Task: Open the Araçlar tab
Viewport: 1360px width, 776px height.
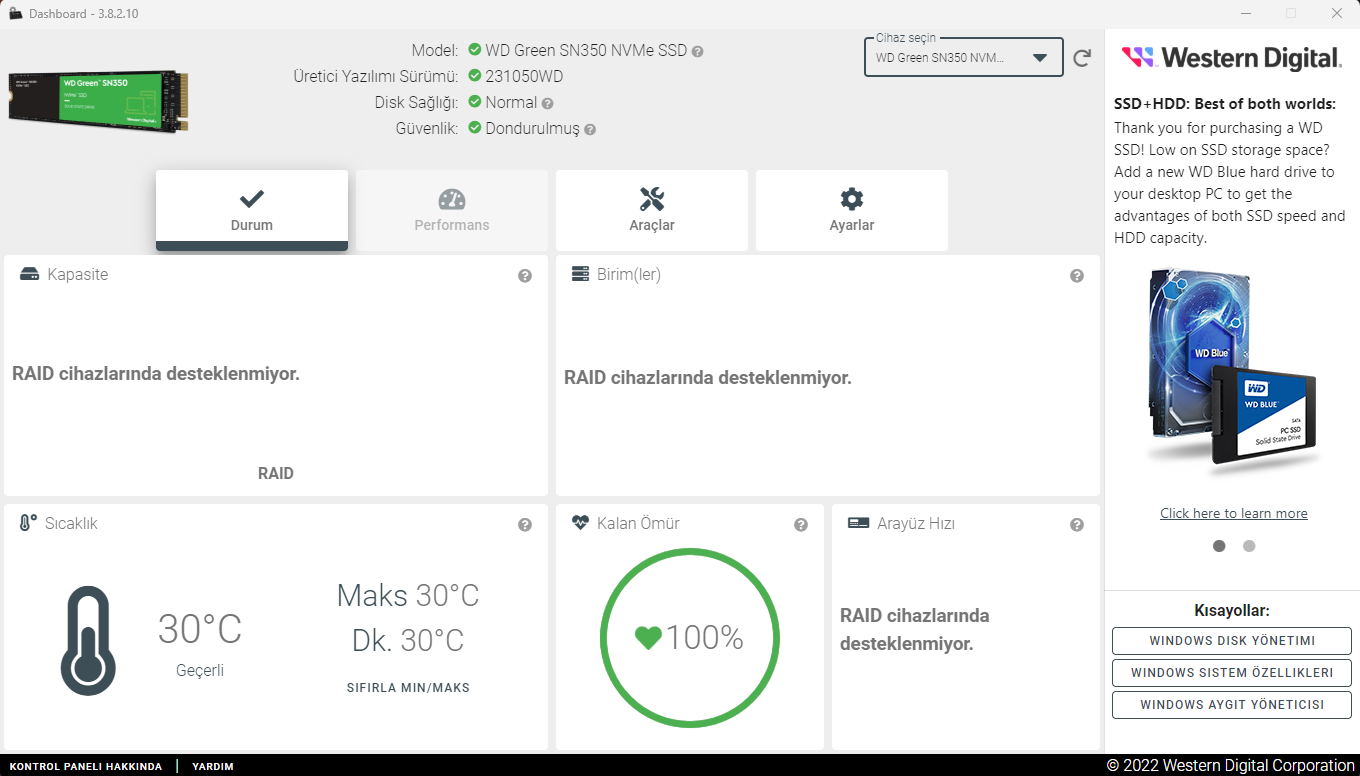Action: 652,210
